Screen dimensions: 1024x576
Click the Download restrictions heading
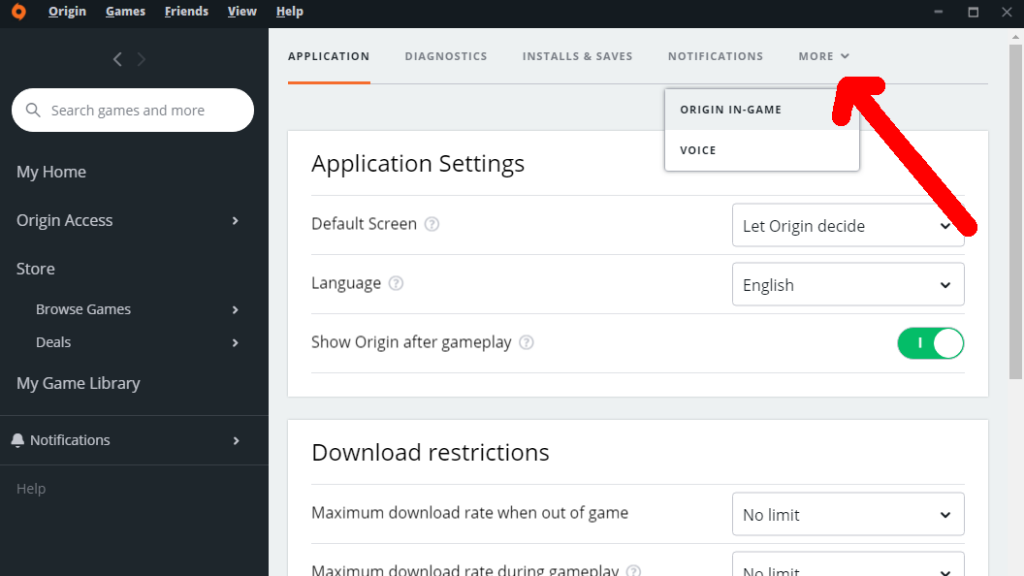pos(430,452)
